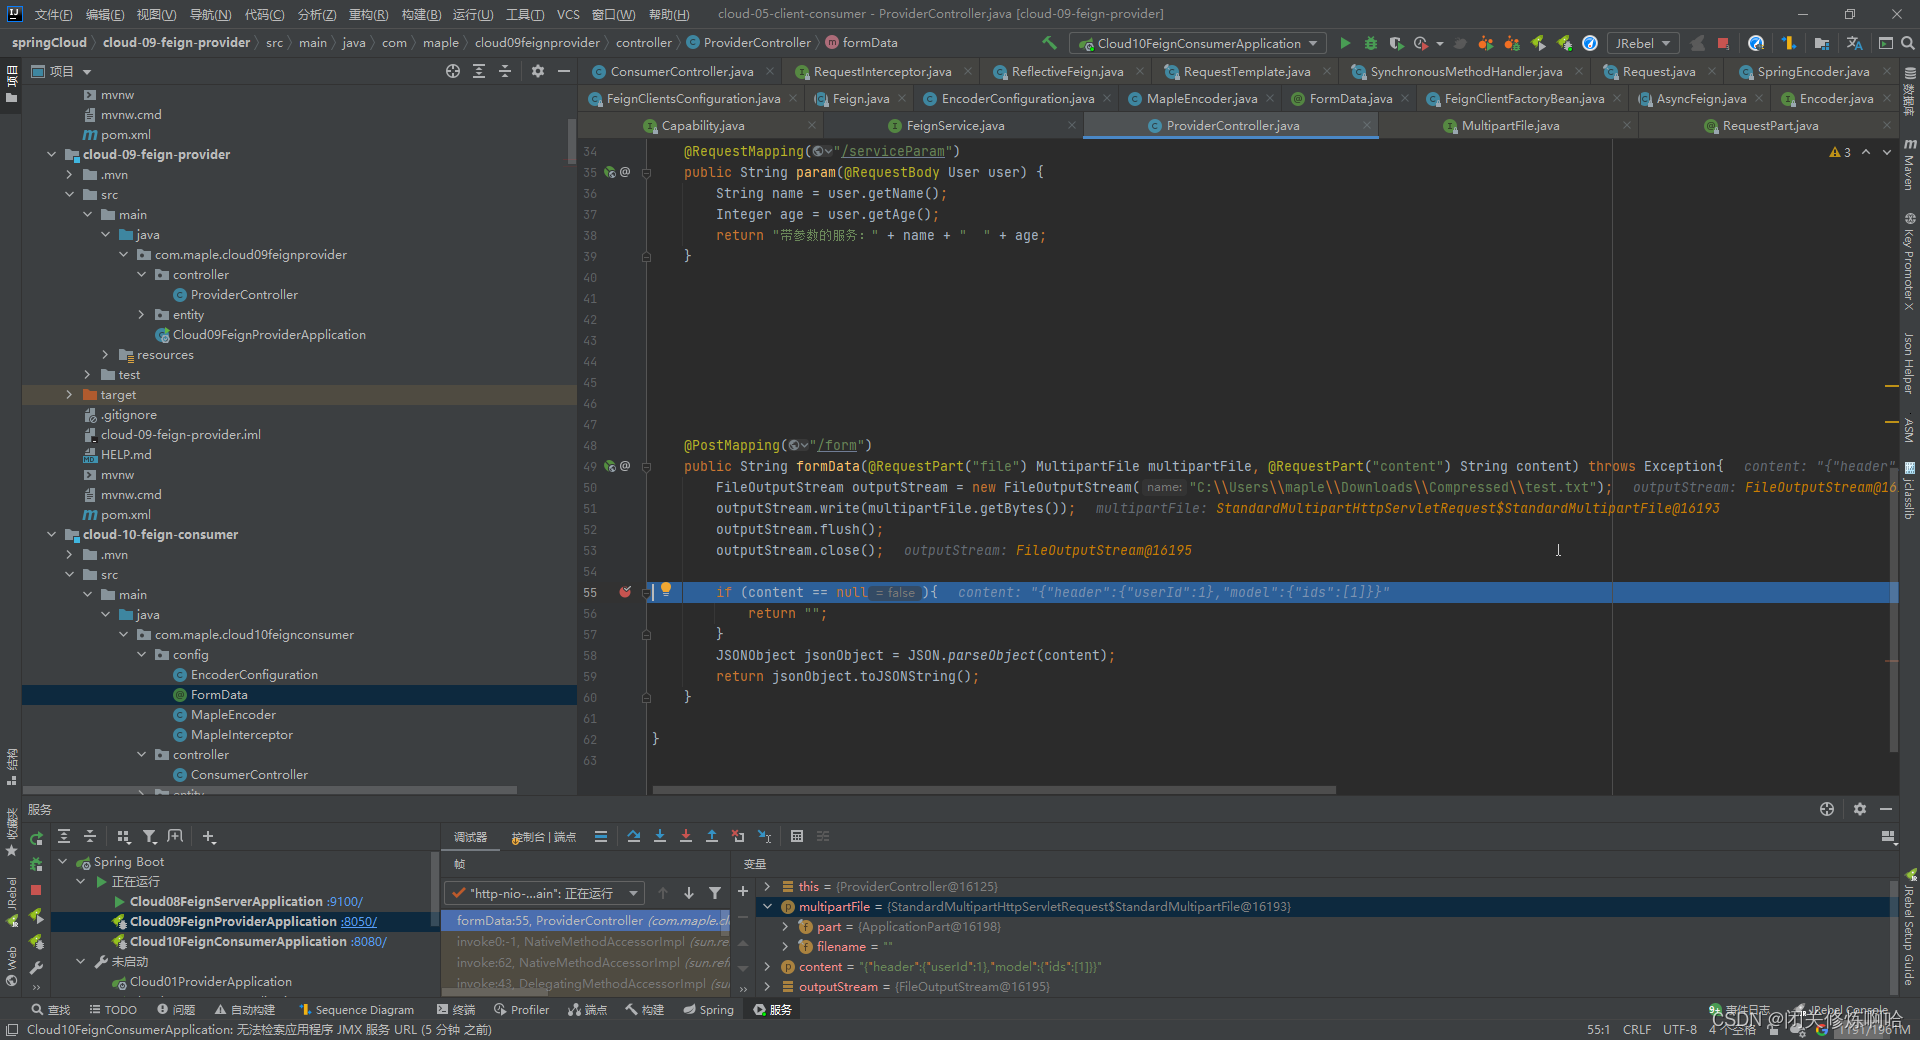Collapse the cloud-09-feign-provider module node
This screenshot has width=1920, height=1040.
pyautogui.click(x=51, y=154)
